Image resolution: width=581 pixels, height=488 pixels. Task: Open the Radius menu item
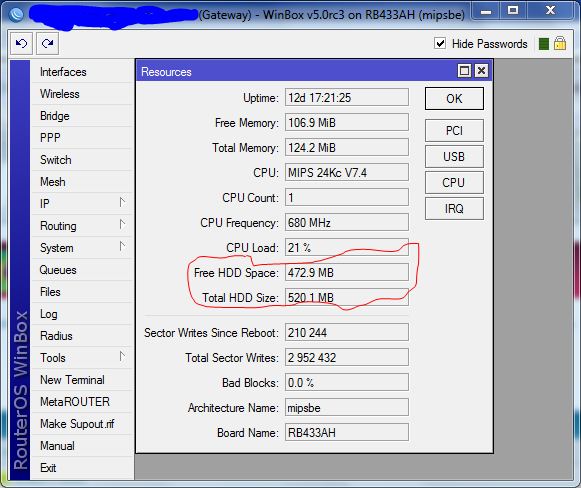click(82, 336)
